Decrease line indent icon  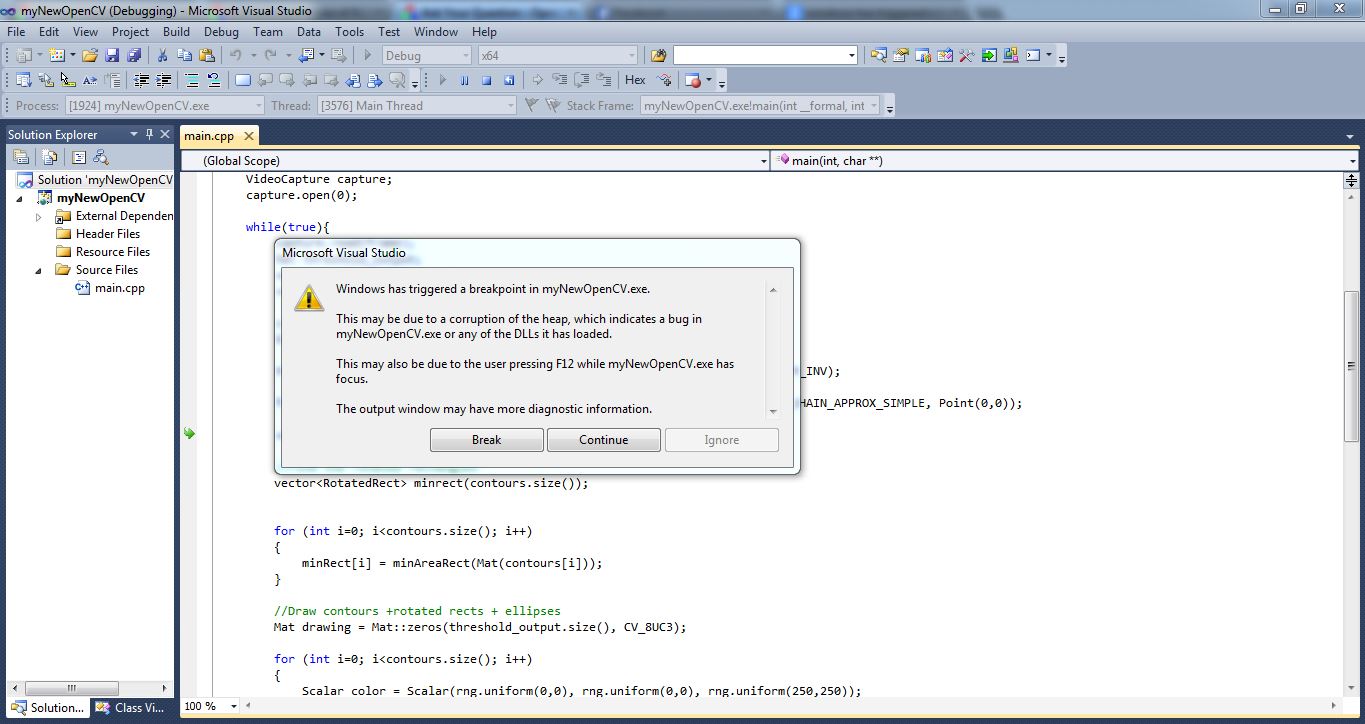point(141,80)
